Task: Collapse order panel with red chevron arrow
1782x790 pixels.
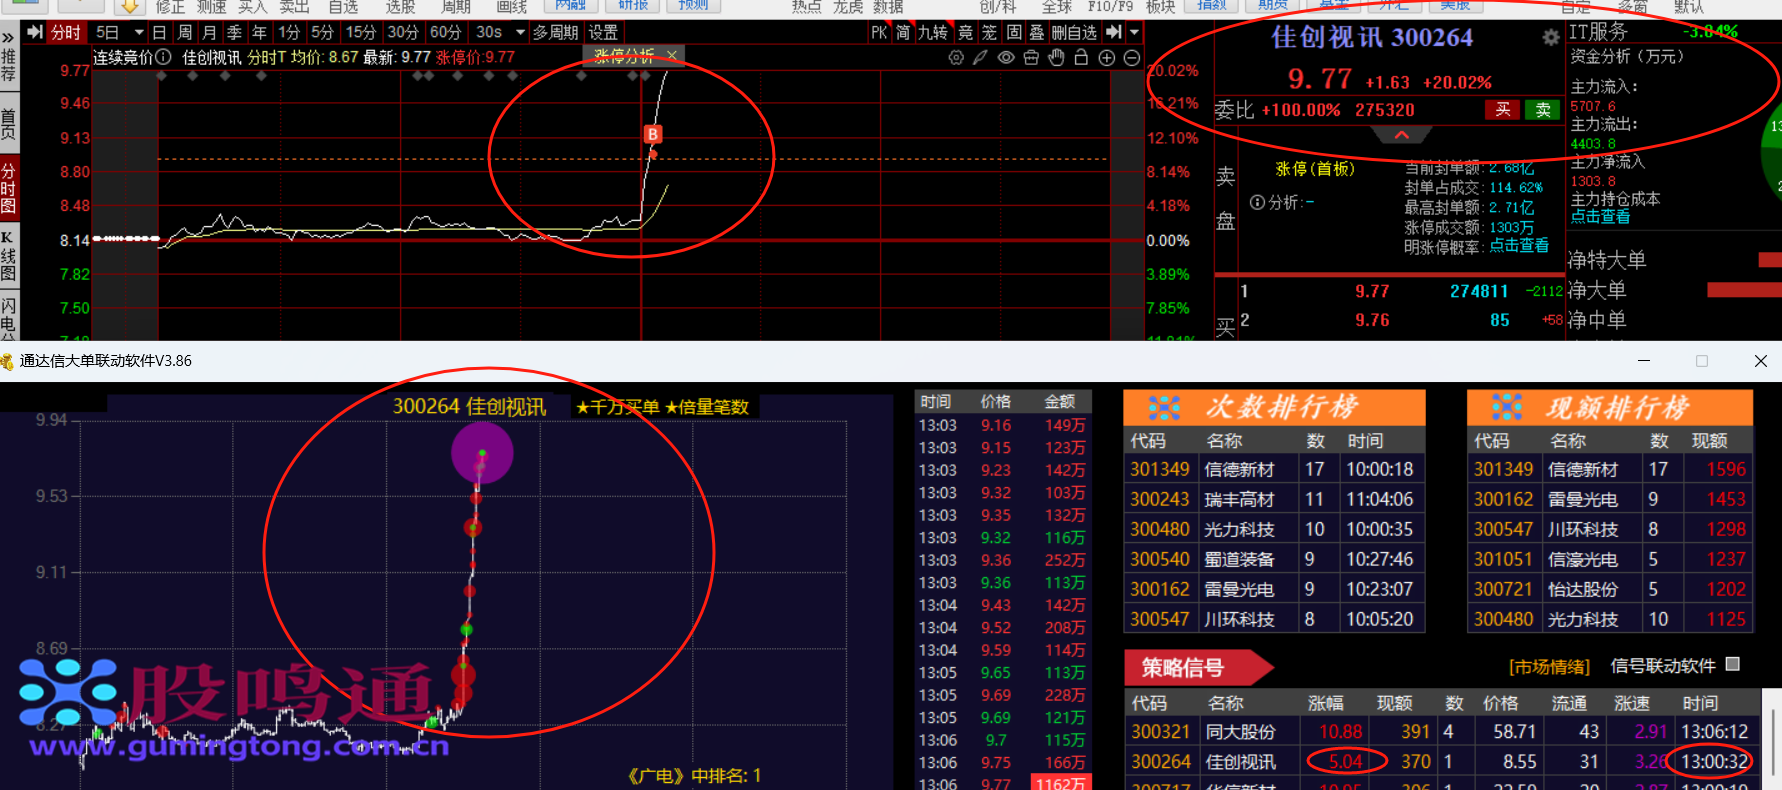Action: 1401,135
